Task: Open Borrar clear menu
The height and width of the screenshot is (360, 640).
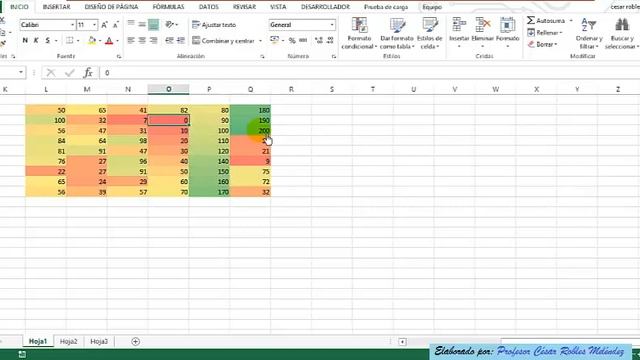Action: tap(542, 44)
